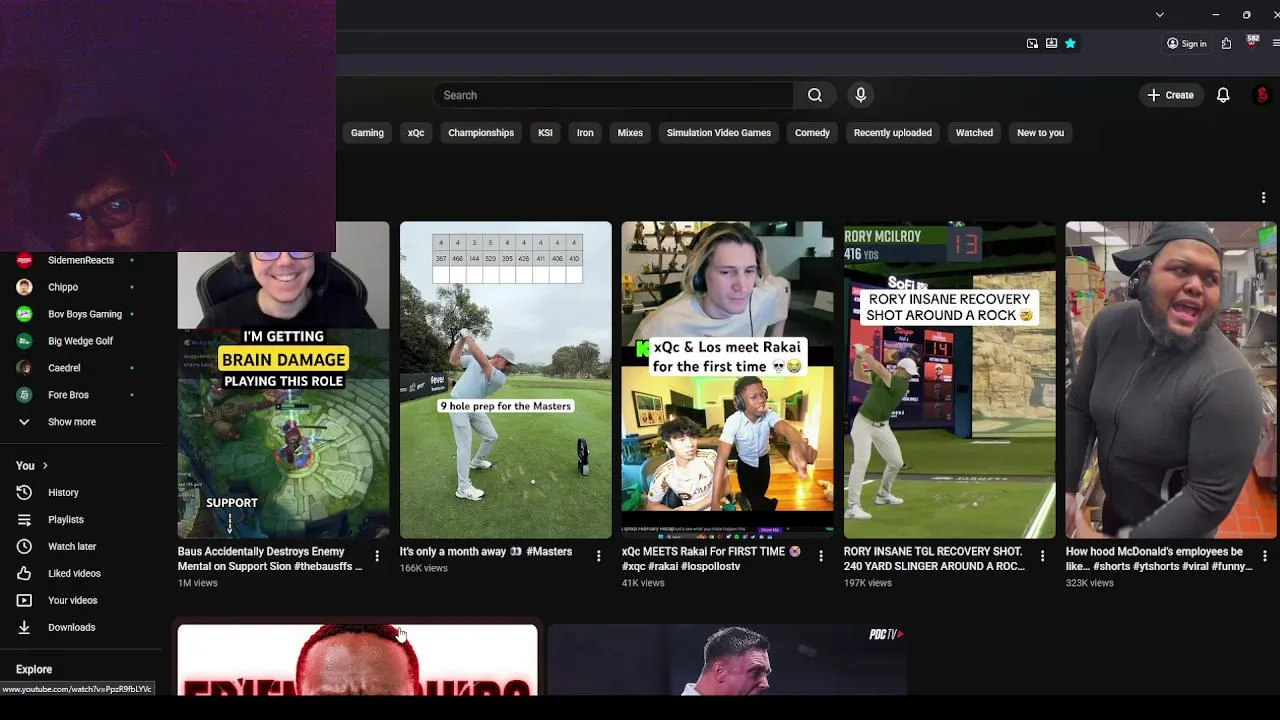This screenshot has width=1280, height=720.
Task: Open the account avatar menu
Action: pyautogui.click(x=1262, y=95)
